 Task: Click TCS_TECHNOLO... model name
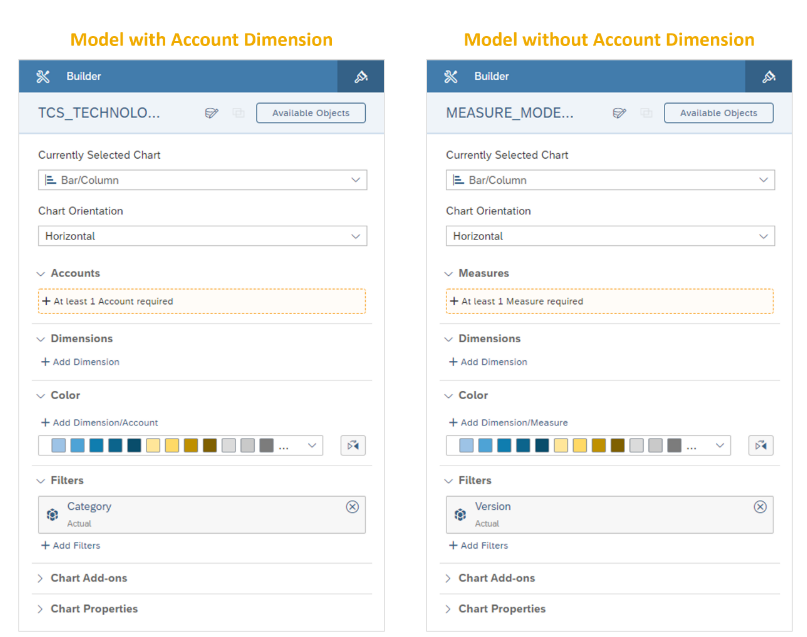coord(99,113)
